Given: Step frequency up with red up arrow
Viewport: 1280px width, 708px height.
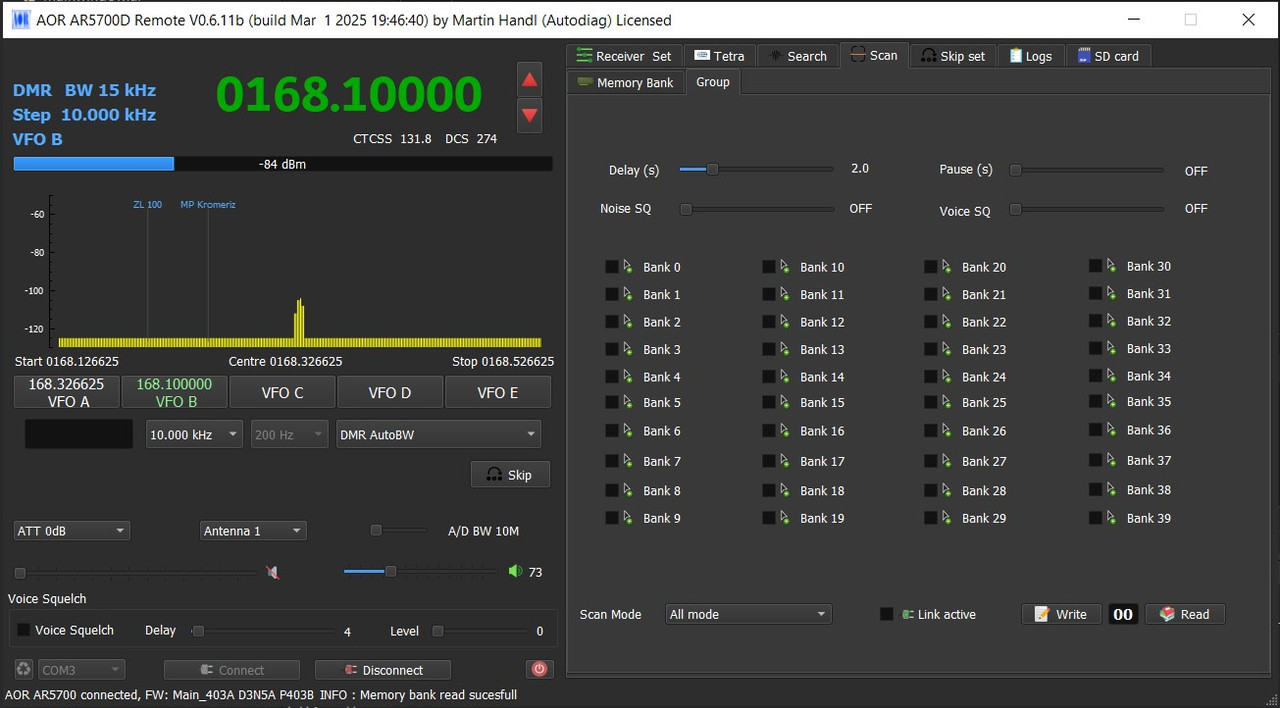Looking at the screenshot, I should [x=530, y=80].
